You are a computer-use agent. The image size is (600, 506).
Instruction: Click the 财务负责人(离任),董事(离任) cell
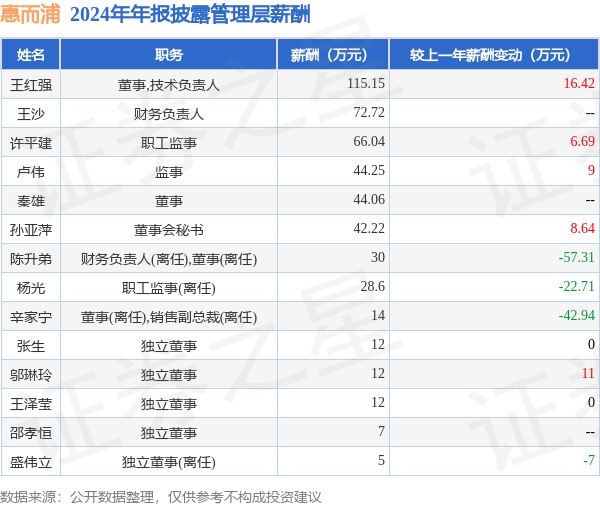(x=169, y=259)
